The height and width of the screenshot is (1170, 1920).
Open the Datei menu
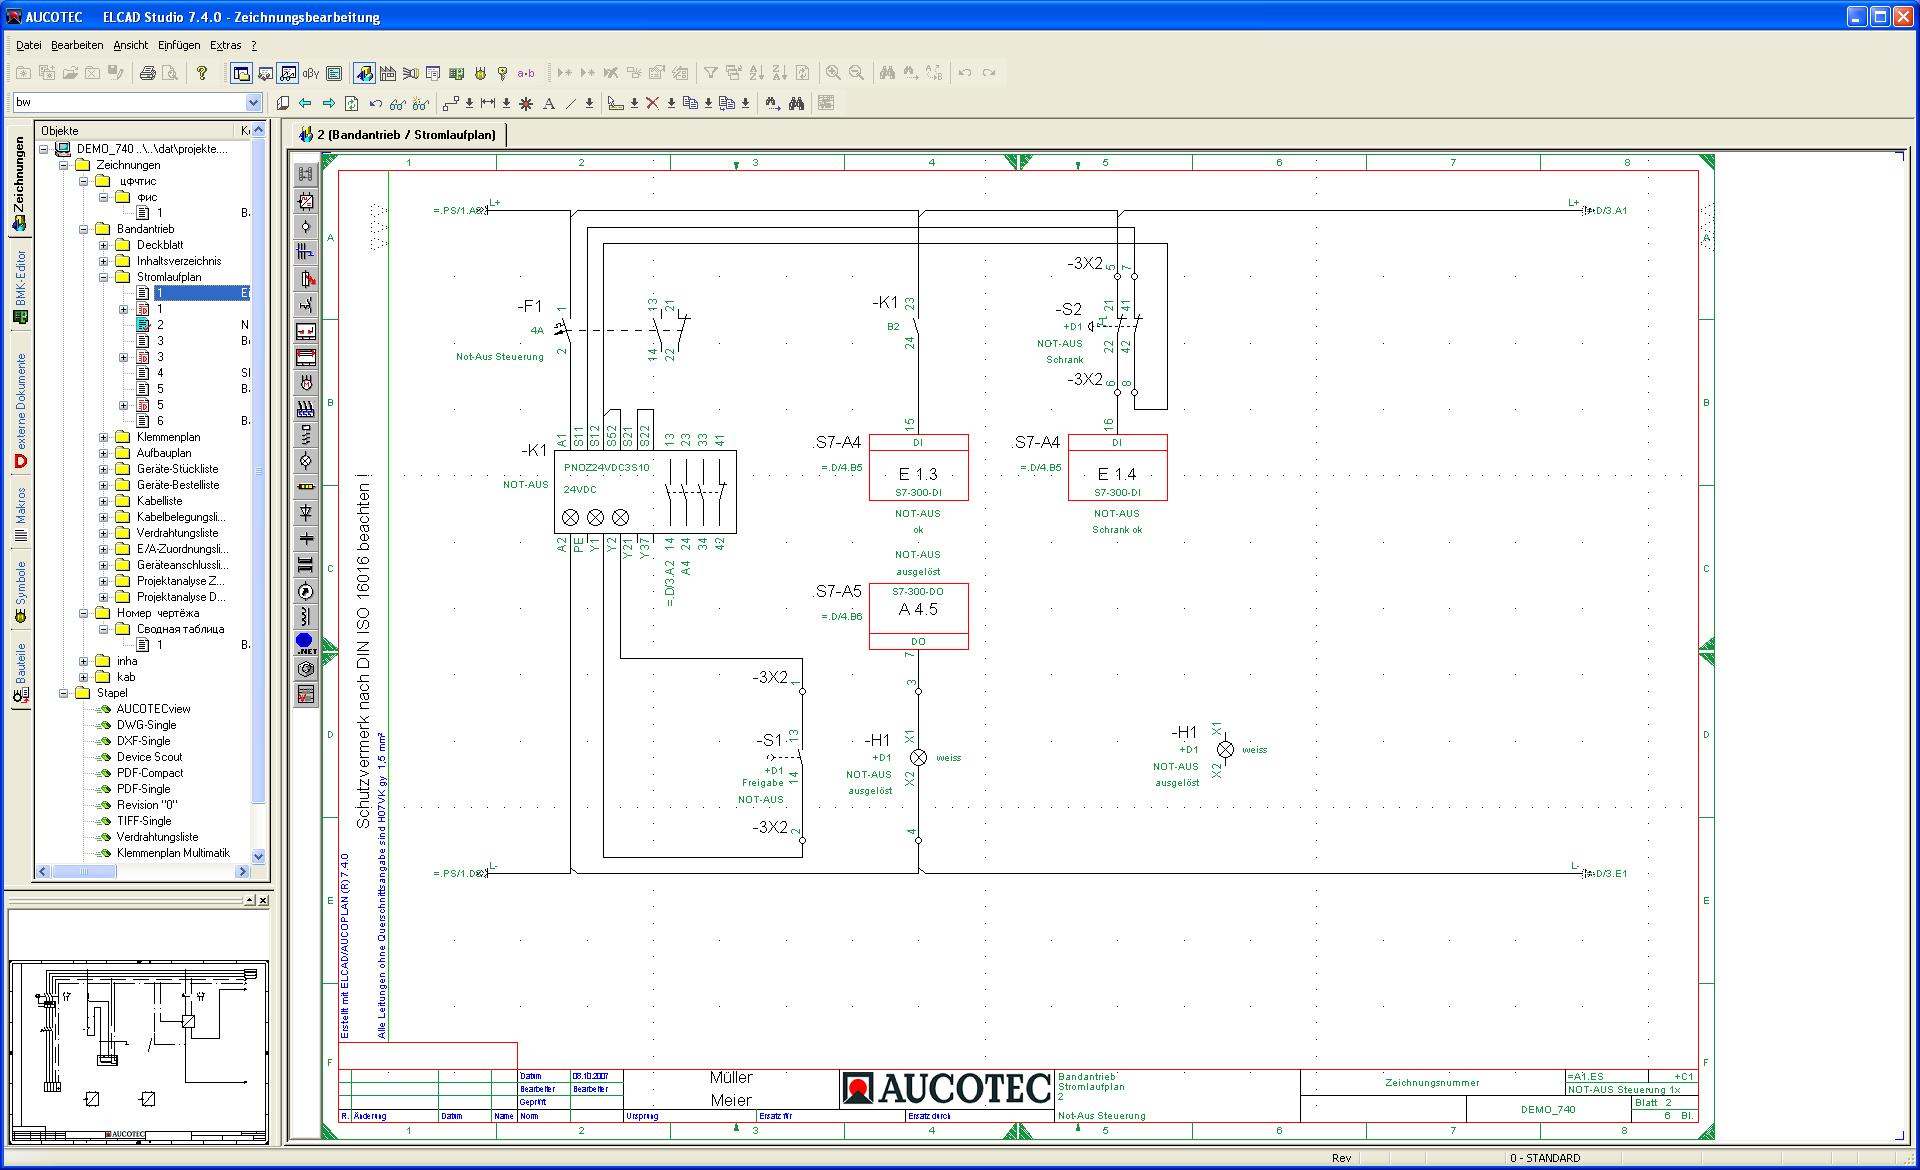29,45
